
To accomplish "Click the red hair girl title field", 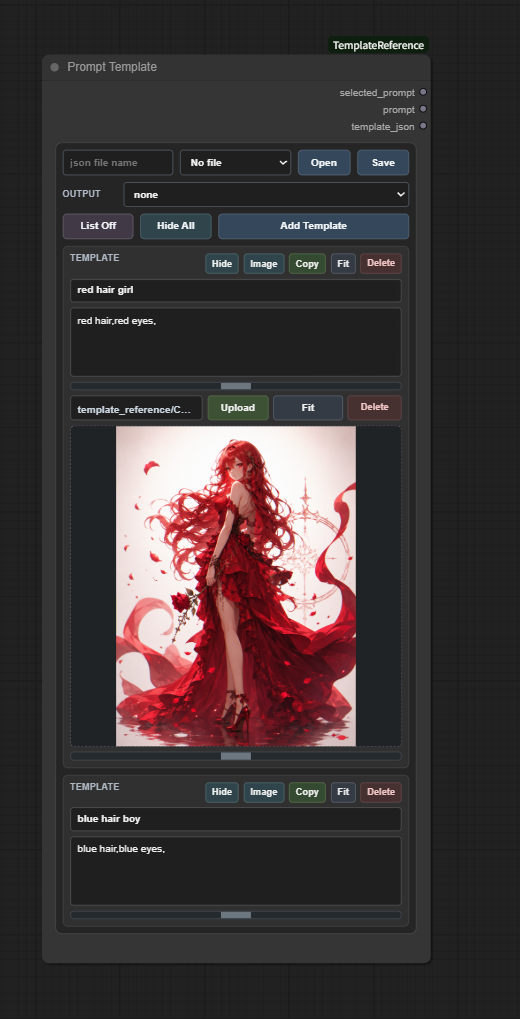I will 235,290.
